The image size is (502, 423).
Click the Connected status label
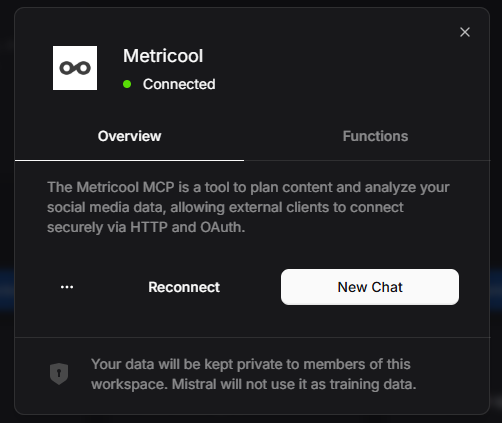click(179, 84)
